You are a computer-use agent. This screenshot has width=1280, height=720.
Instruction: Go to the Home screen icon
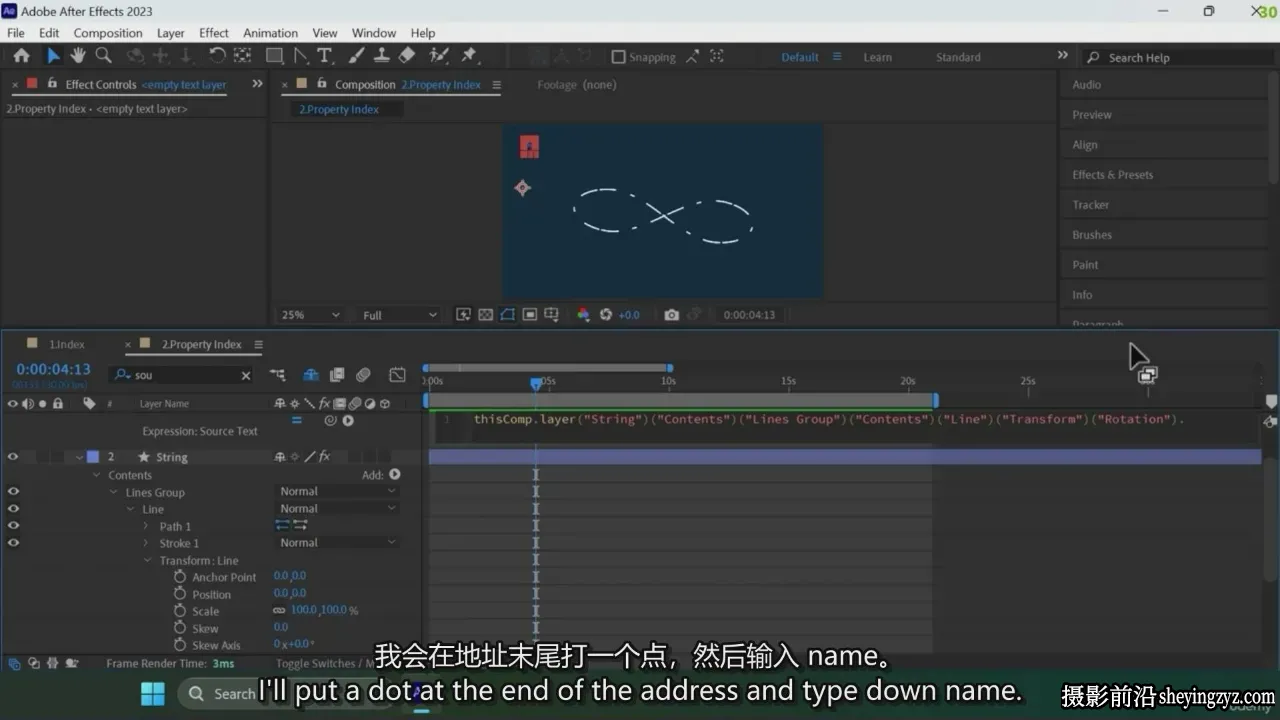[21, 56]
